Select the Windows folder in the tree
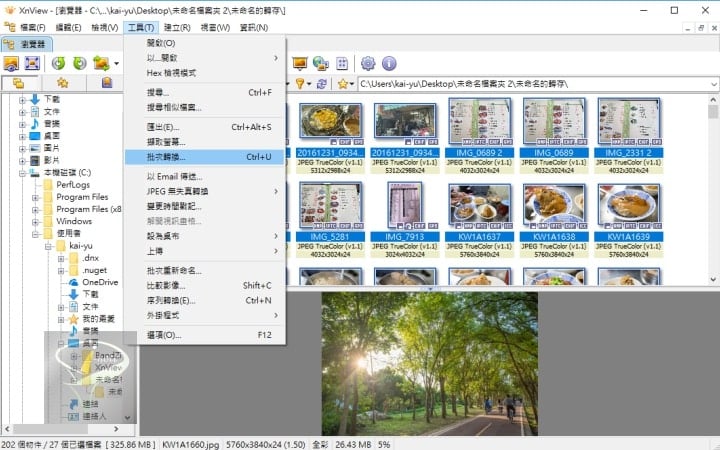The height and width of the screenshot is (450, 720). point(68,221)
